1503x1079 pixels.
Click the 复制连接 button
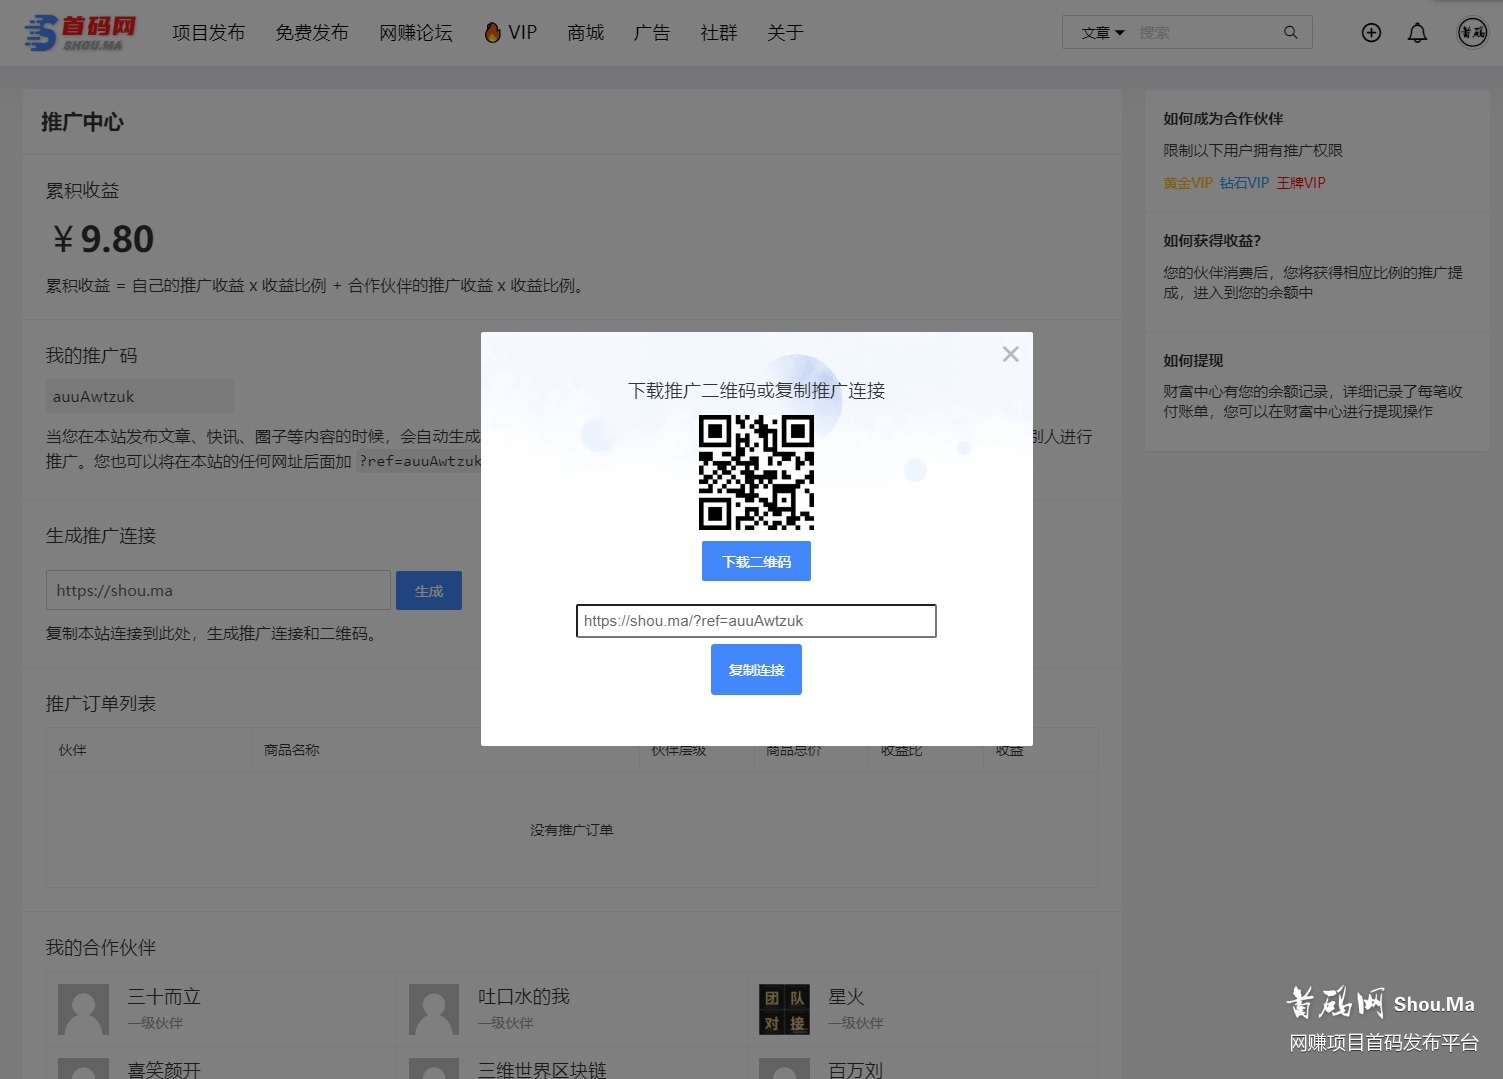point(756,669)
